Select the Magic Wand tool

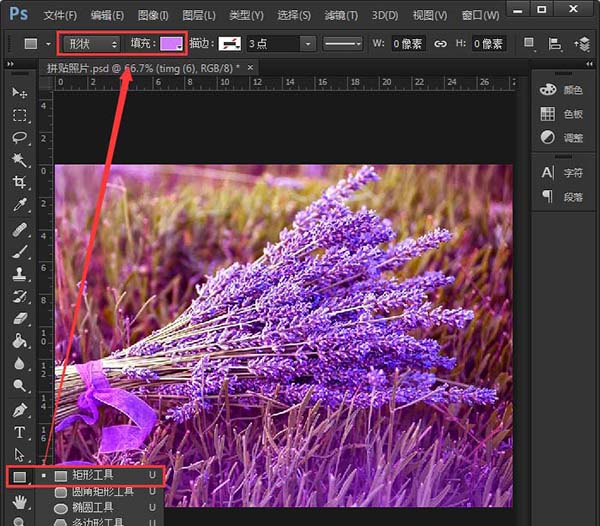(x=19, y=160)
